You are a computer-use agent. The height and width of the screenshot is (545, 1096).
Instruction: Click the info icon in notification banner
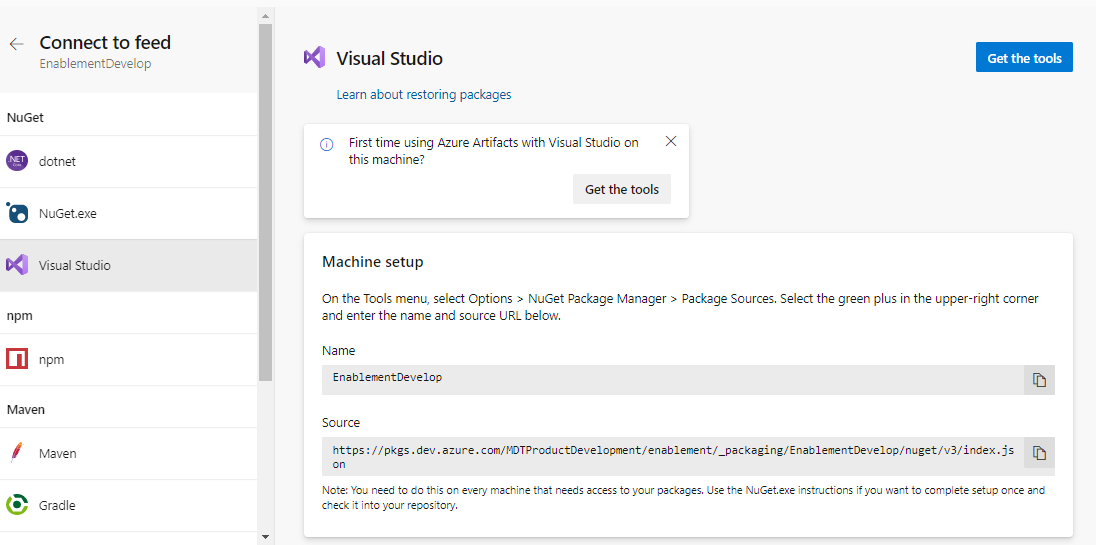click(326, 144)
